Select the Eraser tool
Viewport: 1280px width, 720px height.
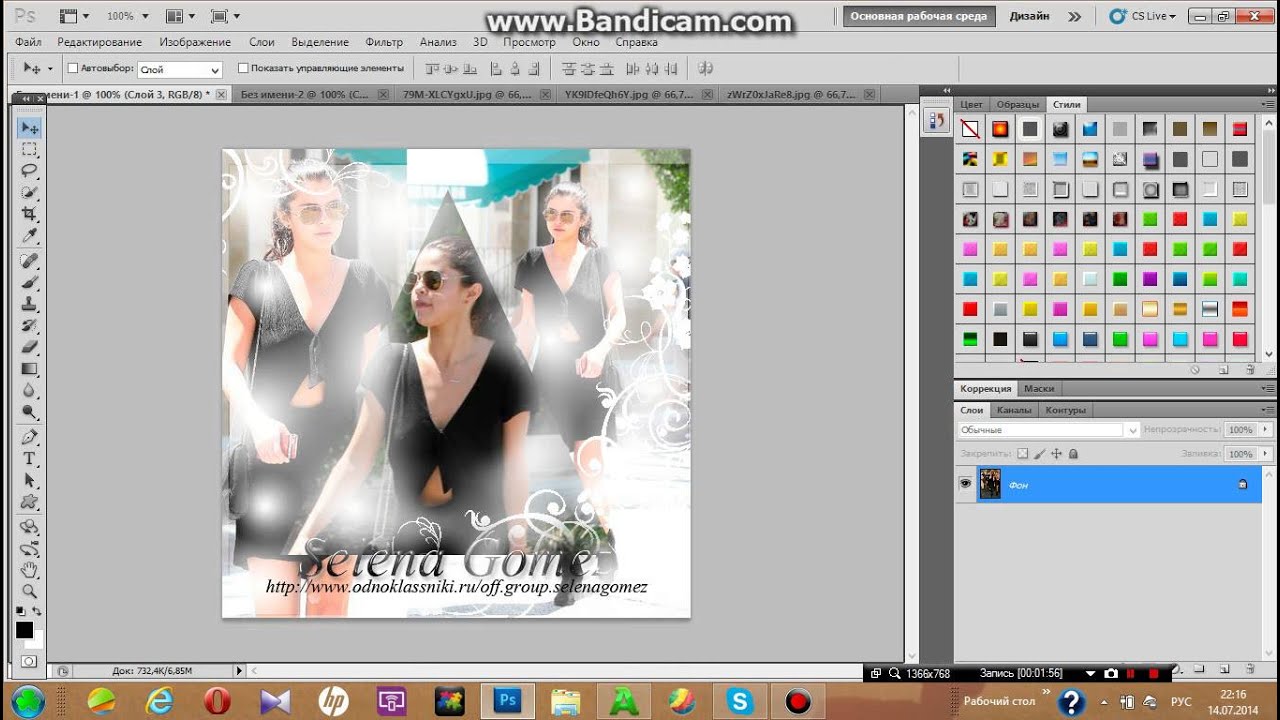pyautogui.click(x=29, y=348)
